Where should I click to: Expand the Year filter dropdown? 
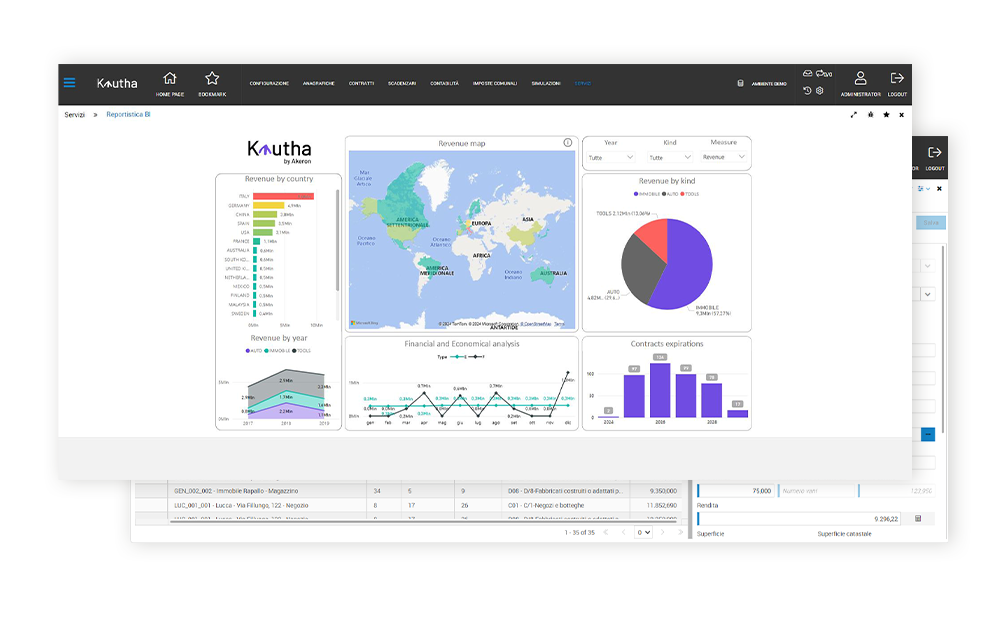click(611, 157)
